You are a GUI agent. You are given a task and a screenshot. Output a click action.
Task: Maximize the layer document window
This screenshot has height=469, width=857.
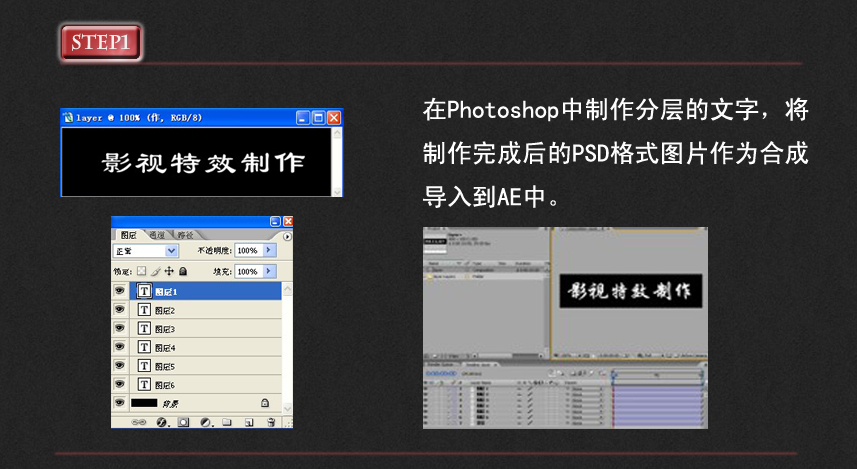318,118
